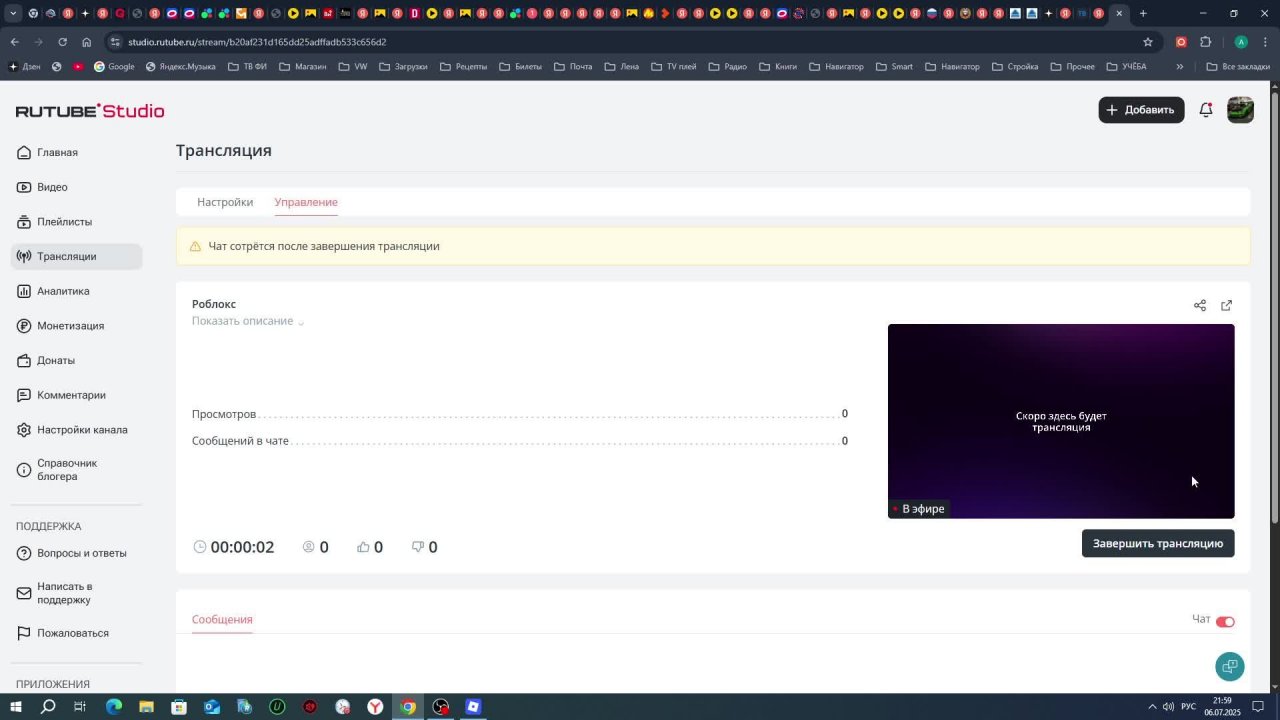Open the Навигатор bookmarks folder next to Книги
Viewport: 1280px width, 720px height.
pyautogui.click(x=836, y=67)
